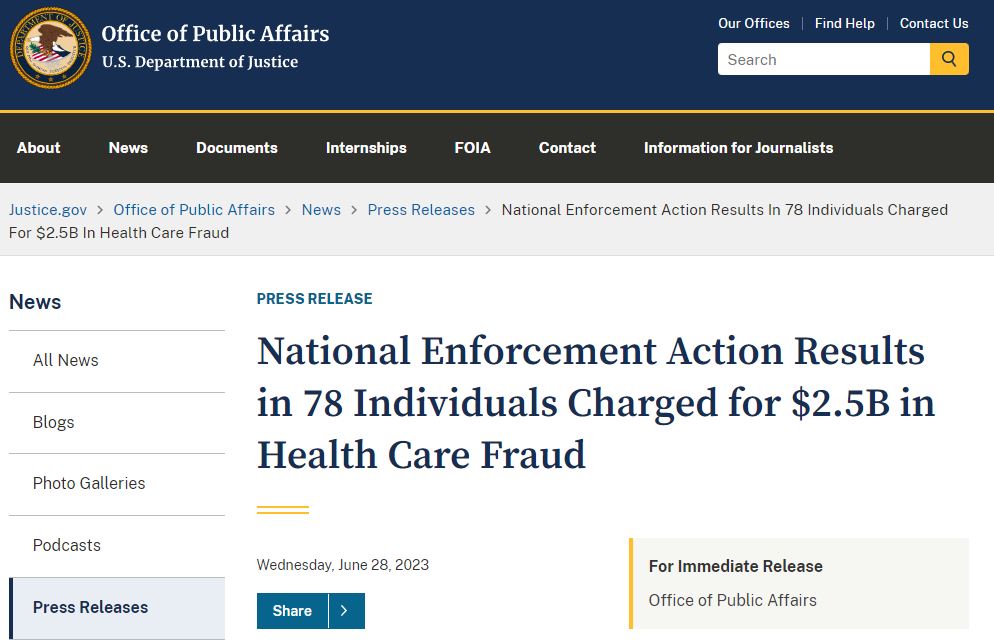Open the Documents menu item
994x640 pixels.
pyautogui.click(x=236, y=148)
